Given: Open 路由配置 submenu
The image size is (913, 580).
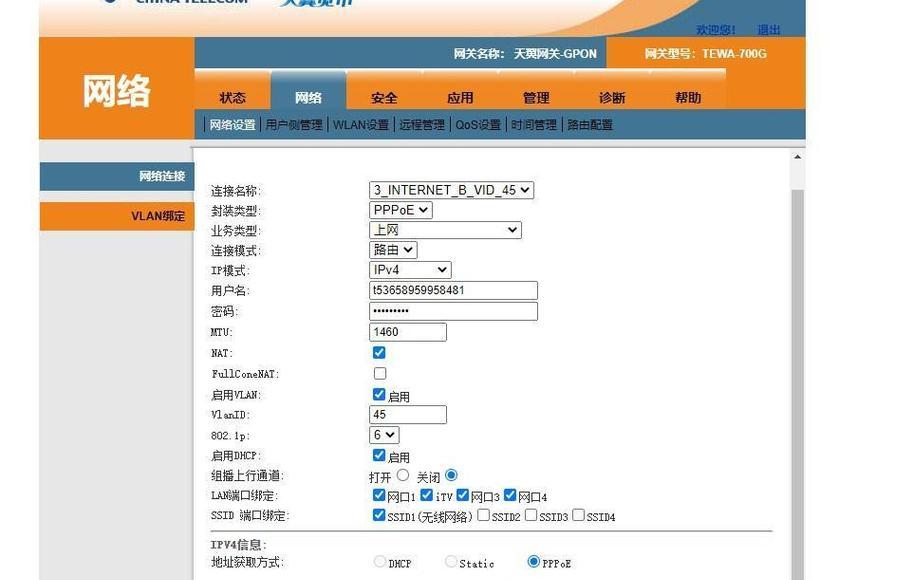Looking at the screenshot, I should 590,125.
